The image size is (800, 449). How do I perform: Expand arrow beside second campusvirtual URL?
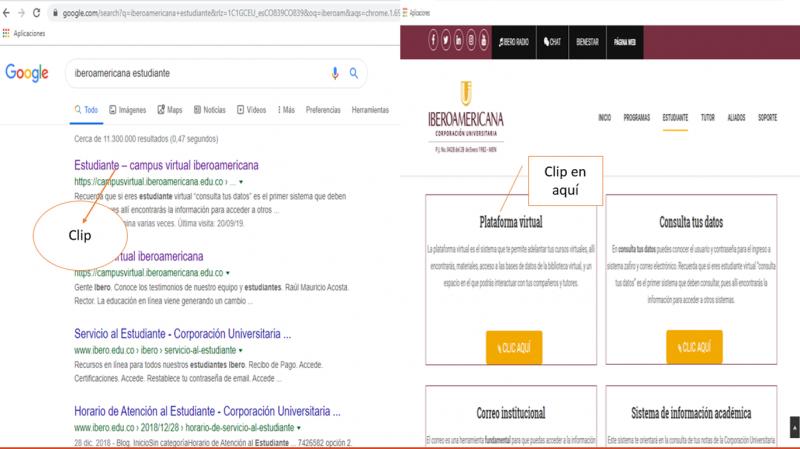(x=228, y=273)
